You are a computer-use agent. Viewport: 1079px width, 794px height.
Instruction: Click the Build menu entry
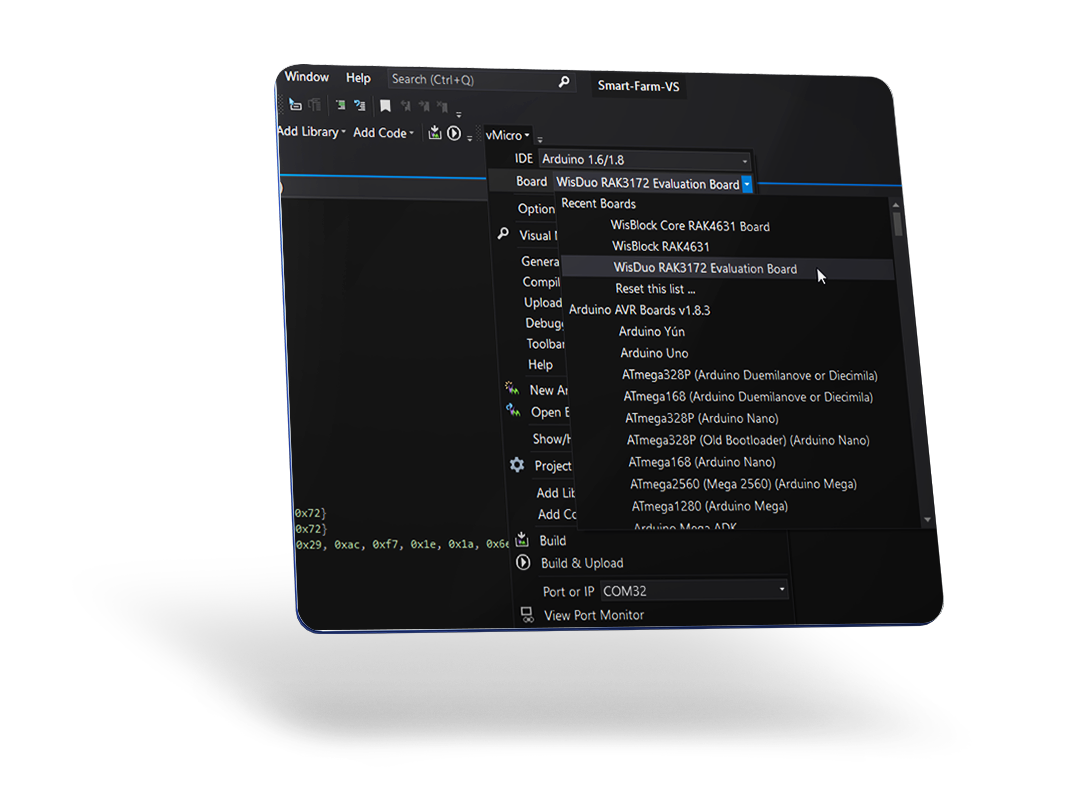pyautogui.click(x=553, y=540)
